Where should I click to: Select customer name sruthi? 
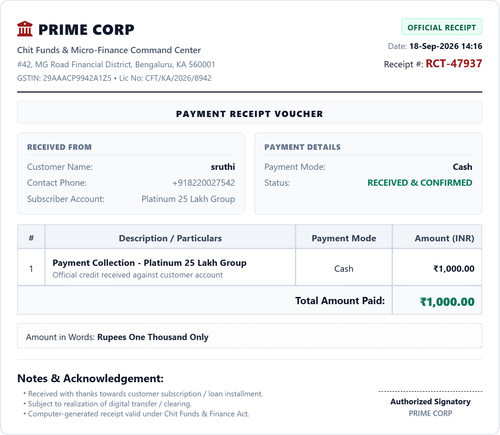(223, 167)
